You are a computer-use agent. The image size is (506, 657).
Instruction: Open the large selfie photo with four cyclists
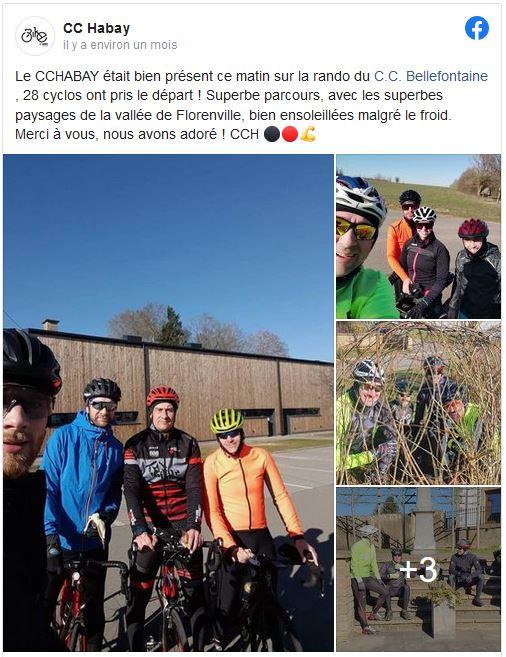[x=168, y=403]
